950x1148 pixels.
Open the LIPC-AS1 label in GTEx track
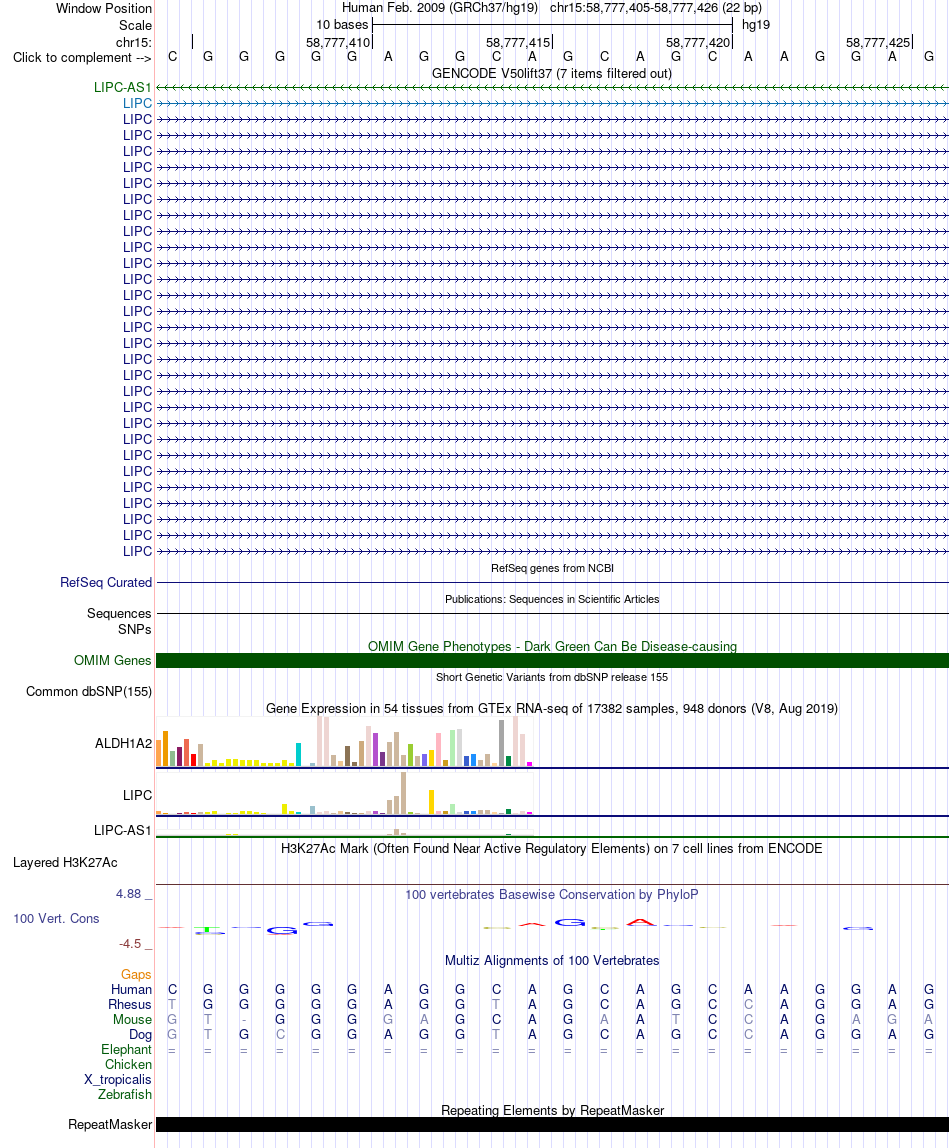123,831
